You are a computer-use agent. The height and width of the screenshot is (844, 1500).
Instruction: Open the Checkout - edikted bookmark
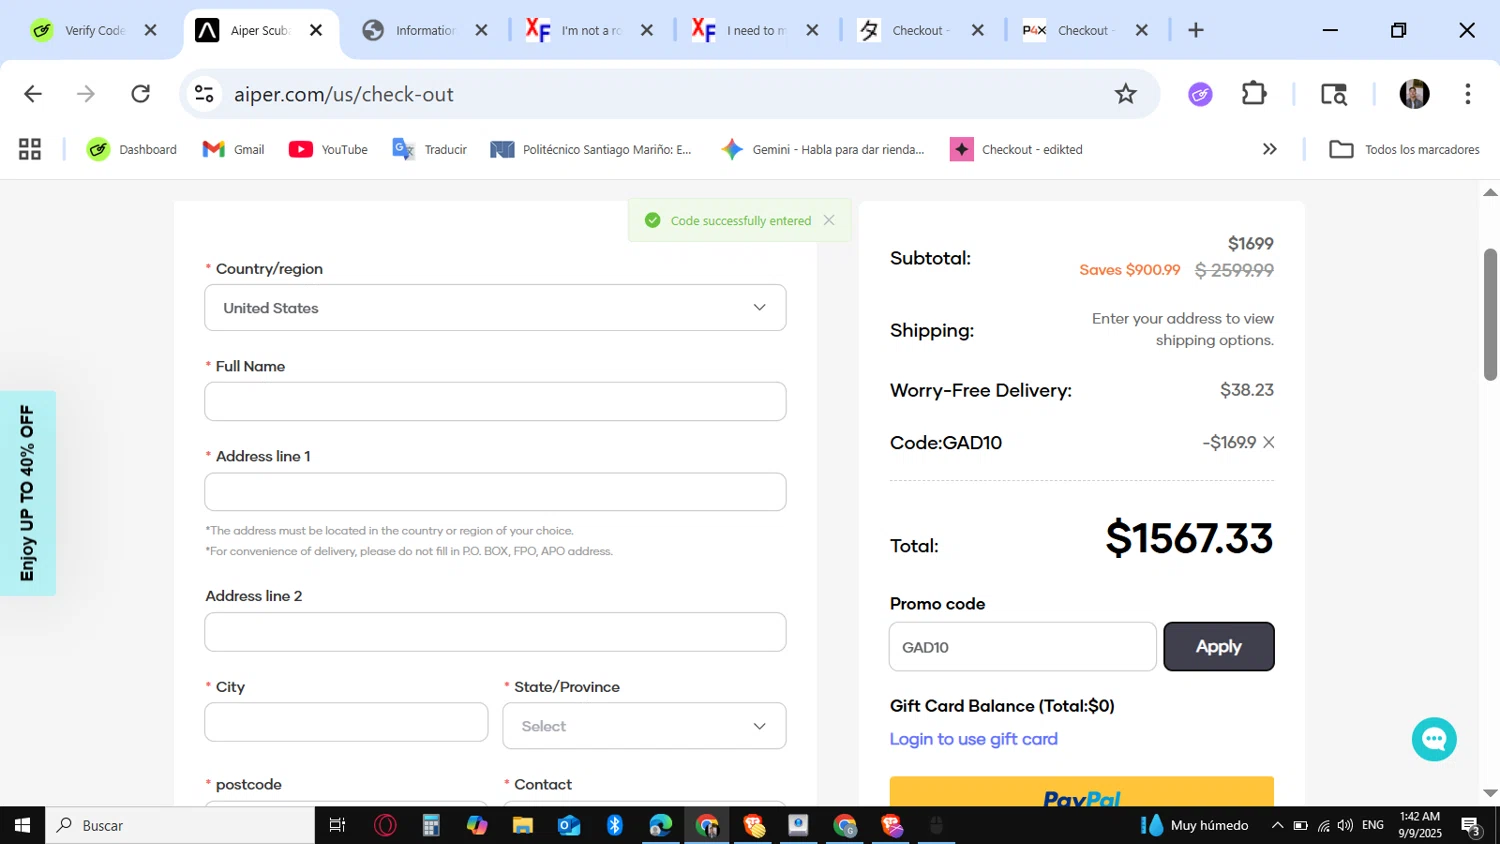[1017, 149]
